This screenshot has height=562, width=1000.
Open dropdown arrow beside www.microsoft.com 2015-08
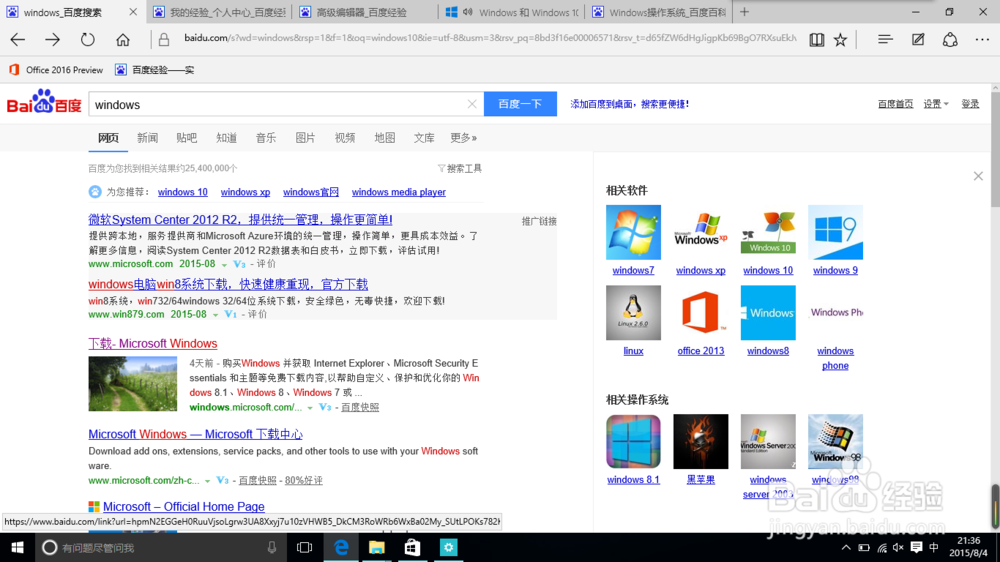point(224,264)
